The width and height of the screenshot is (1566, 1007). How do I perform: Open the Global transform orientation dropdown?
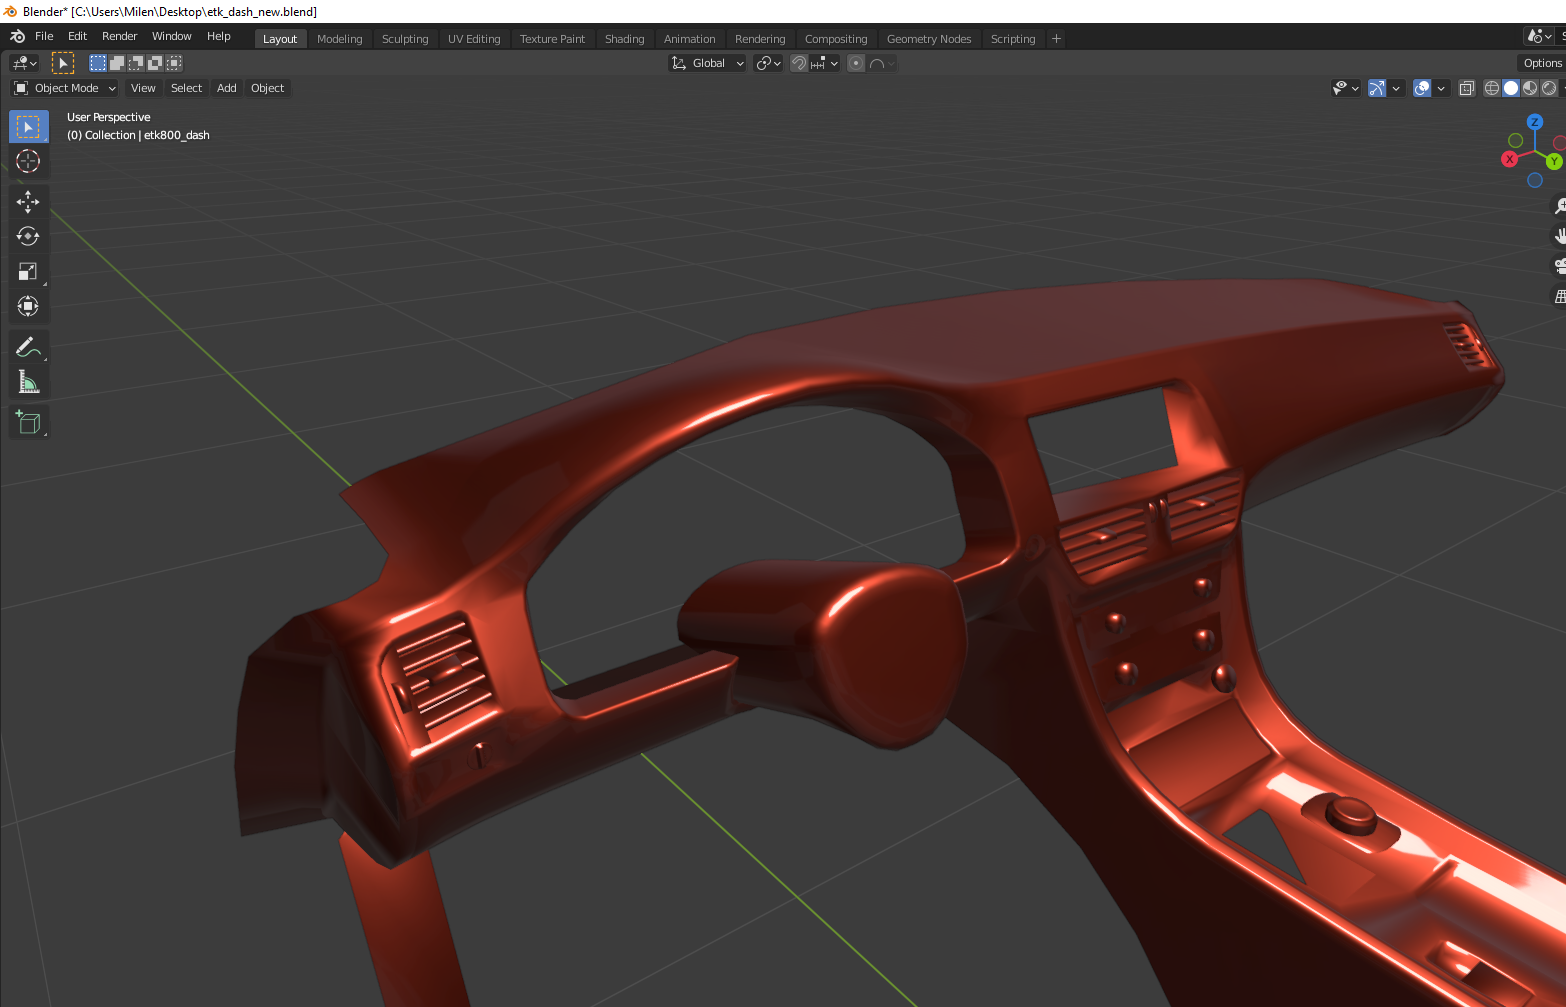(x=707, y=63)
